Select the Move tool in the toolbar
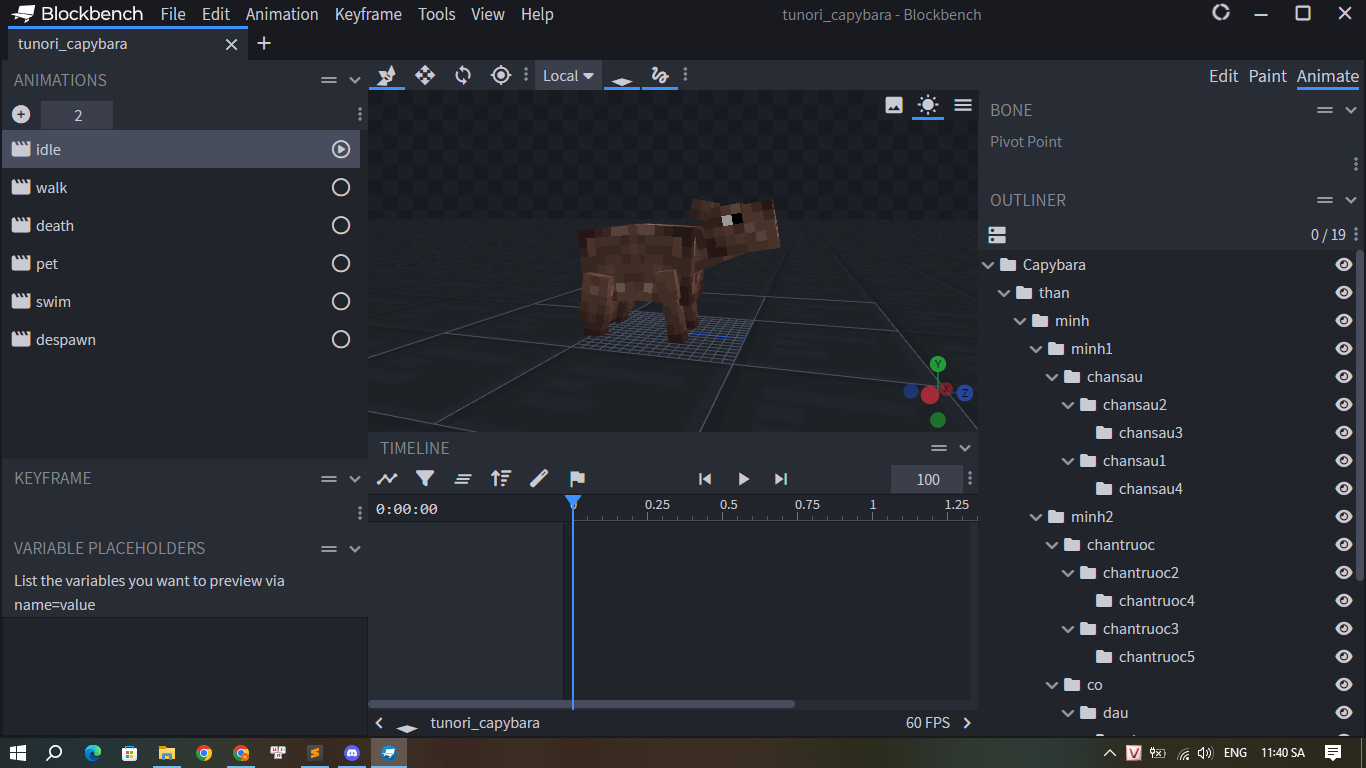This screenshot has width=1366, height=768. click(425, 75)
